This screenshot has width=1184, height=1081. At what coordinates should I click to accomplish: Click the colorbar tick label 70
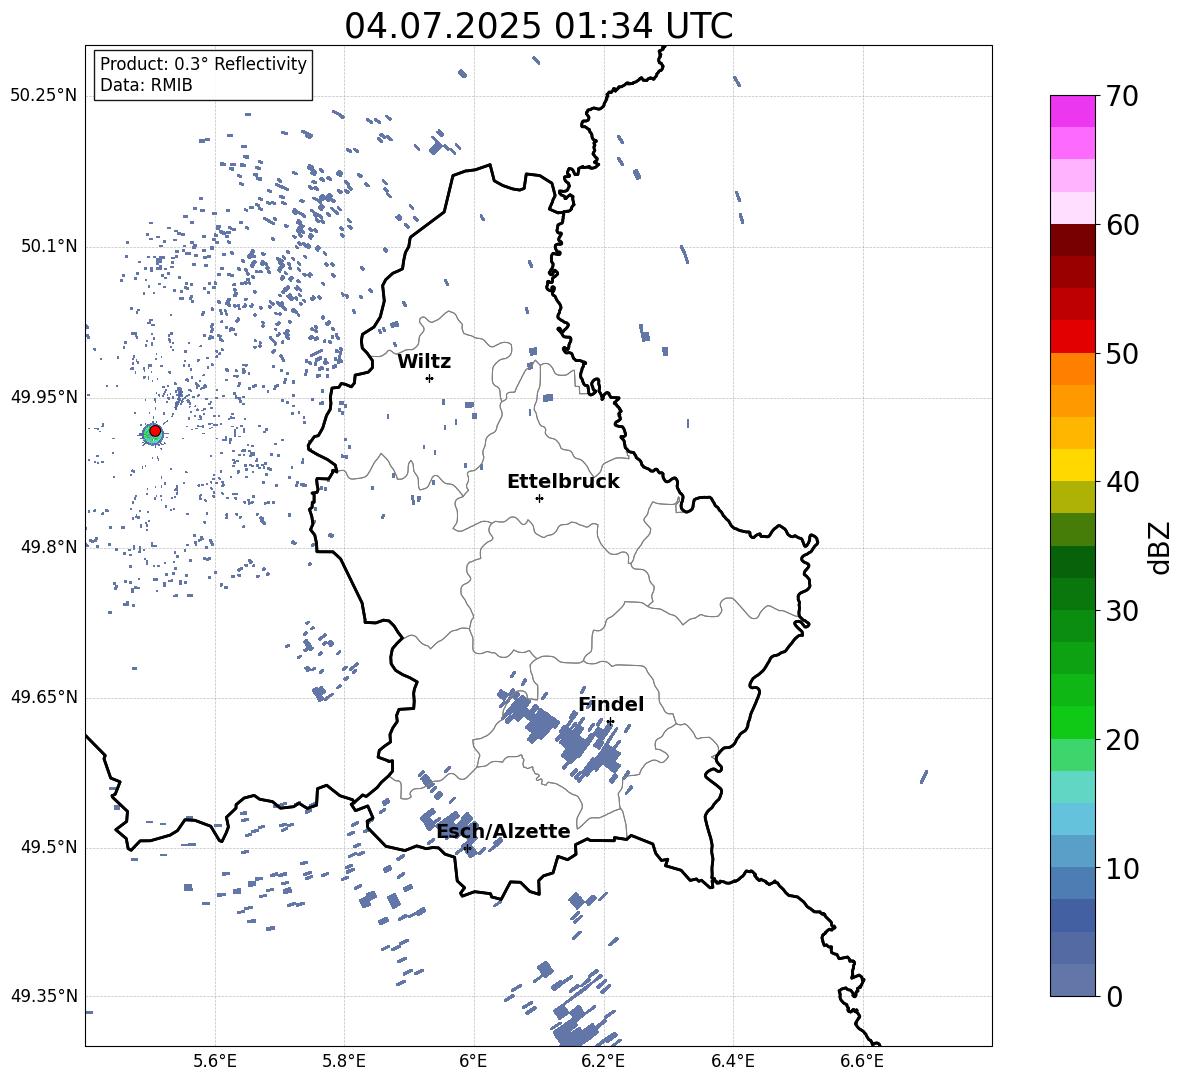point(1122,96)
